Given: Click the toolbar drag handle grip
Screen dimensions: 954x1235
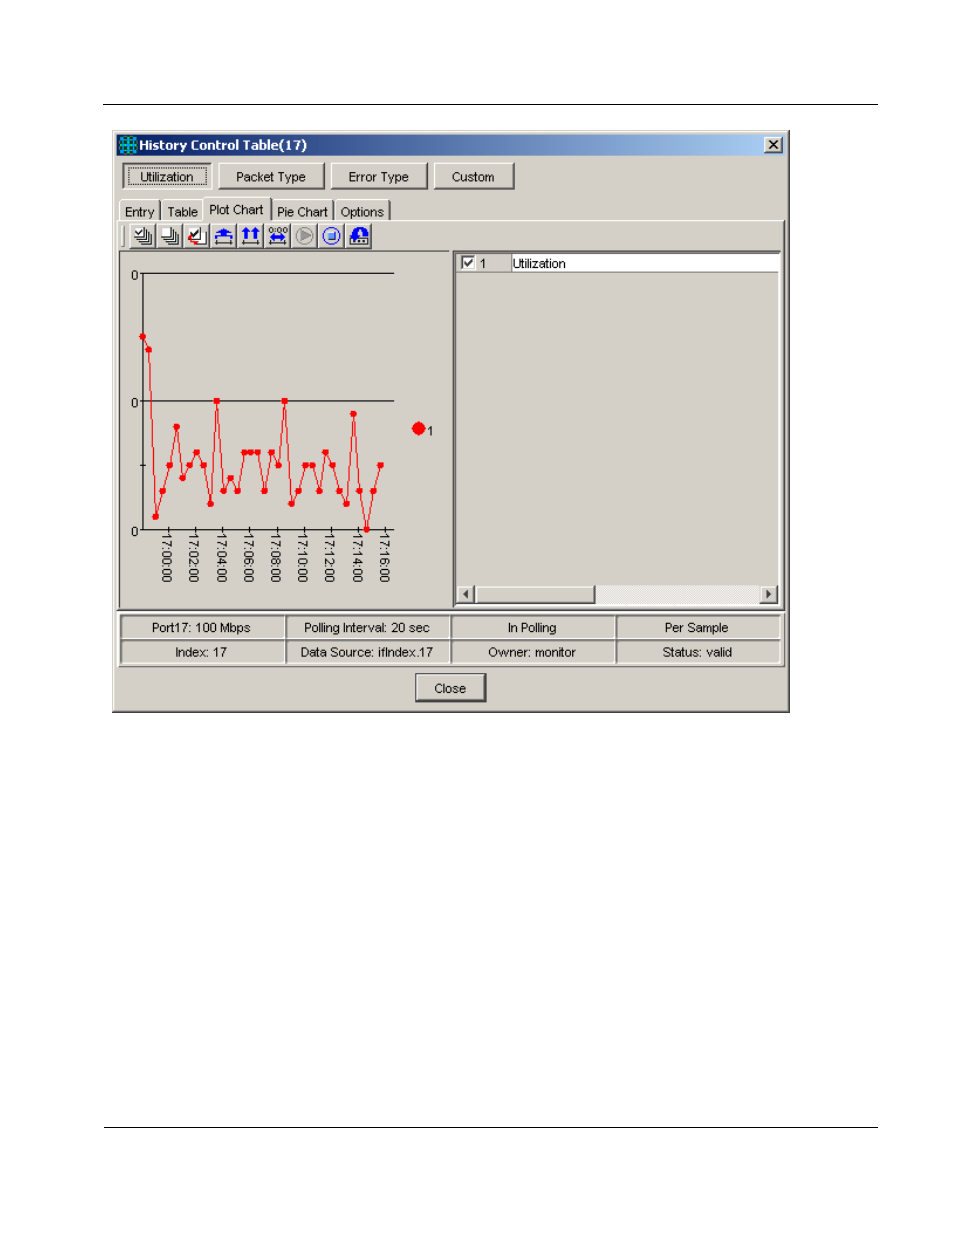Looking at the screenshot, I should [124, 236].
